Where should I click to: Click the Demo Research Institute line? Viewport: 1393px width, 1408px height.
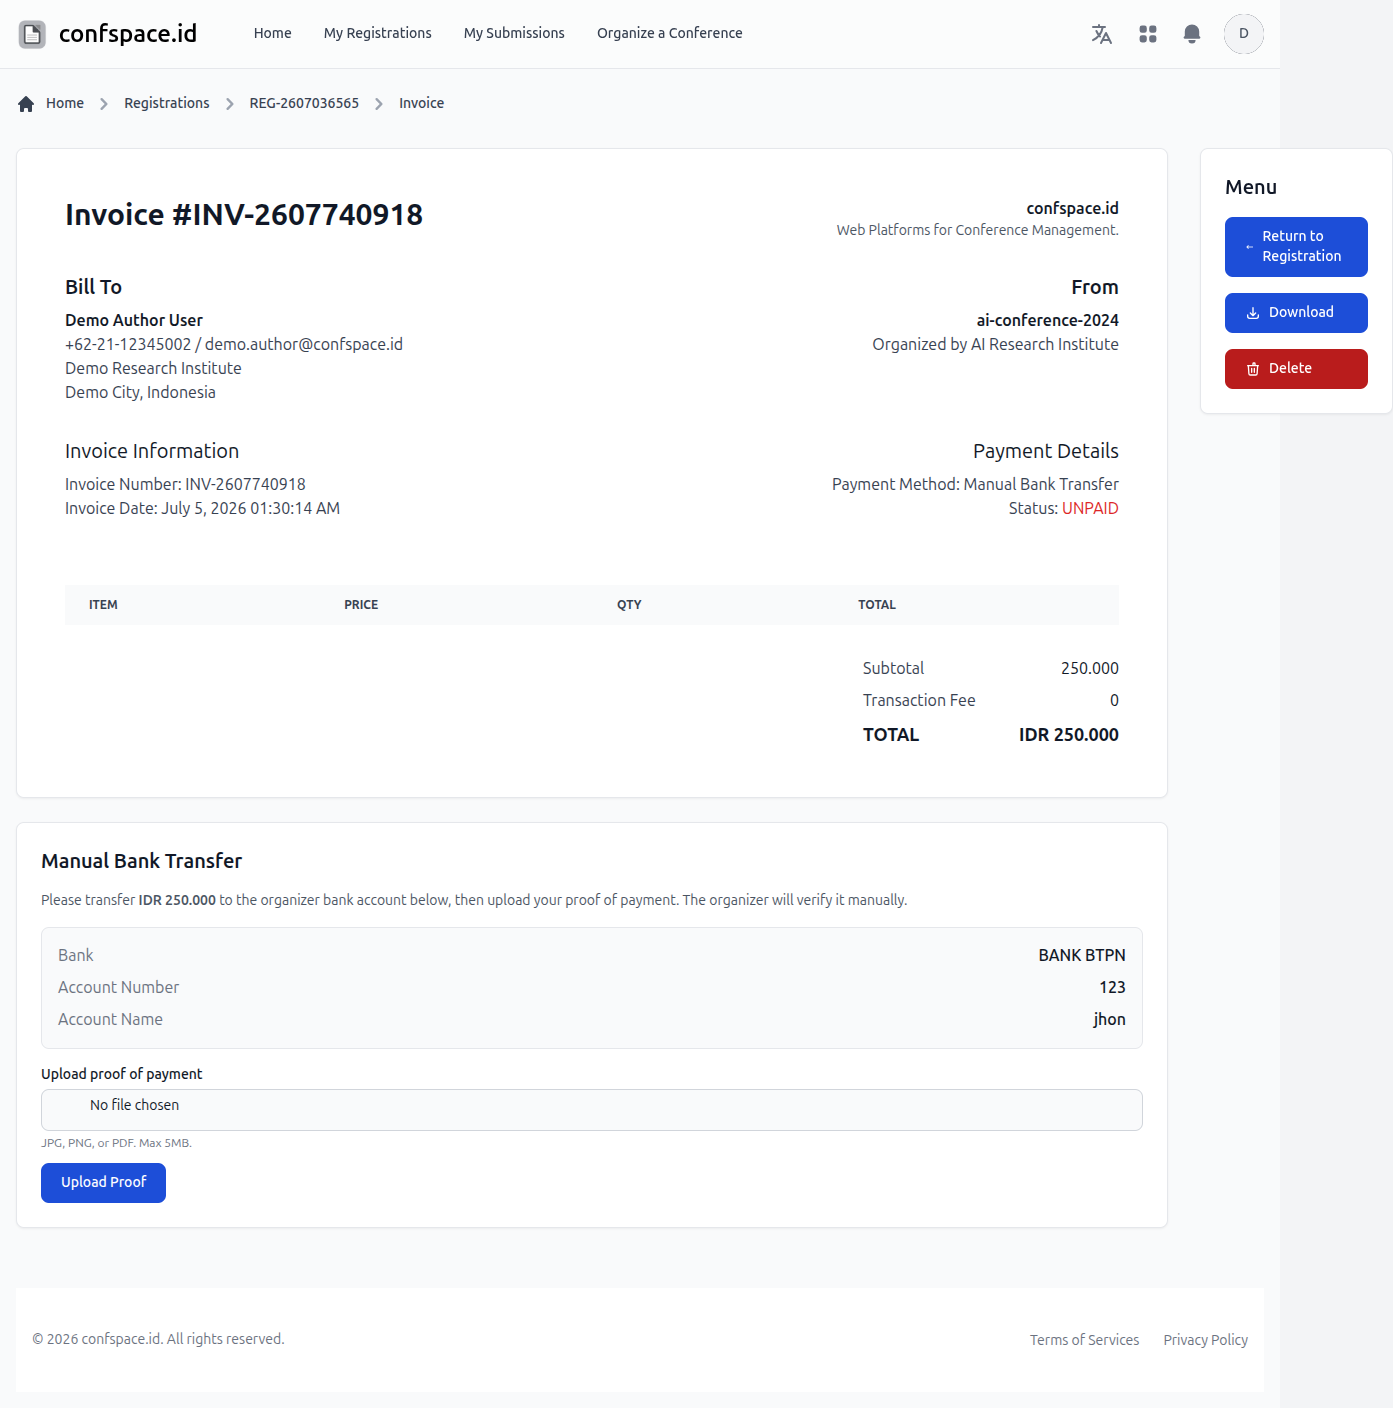(153, 368)
